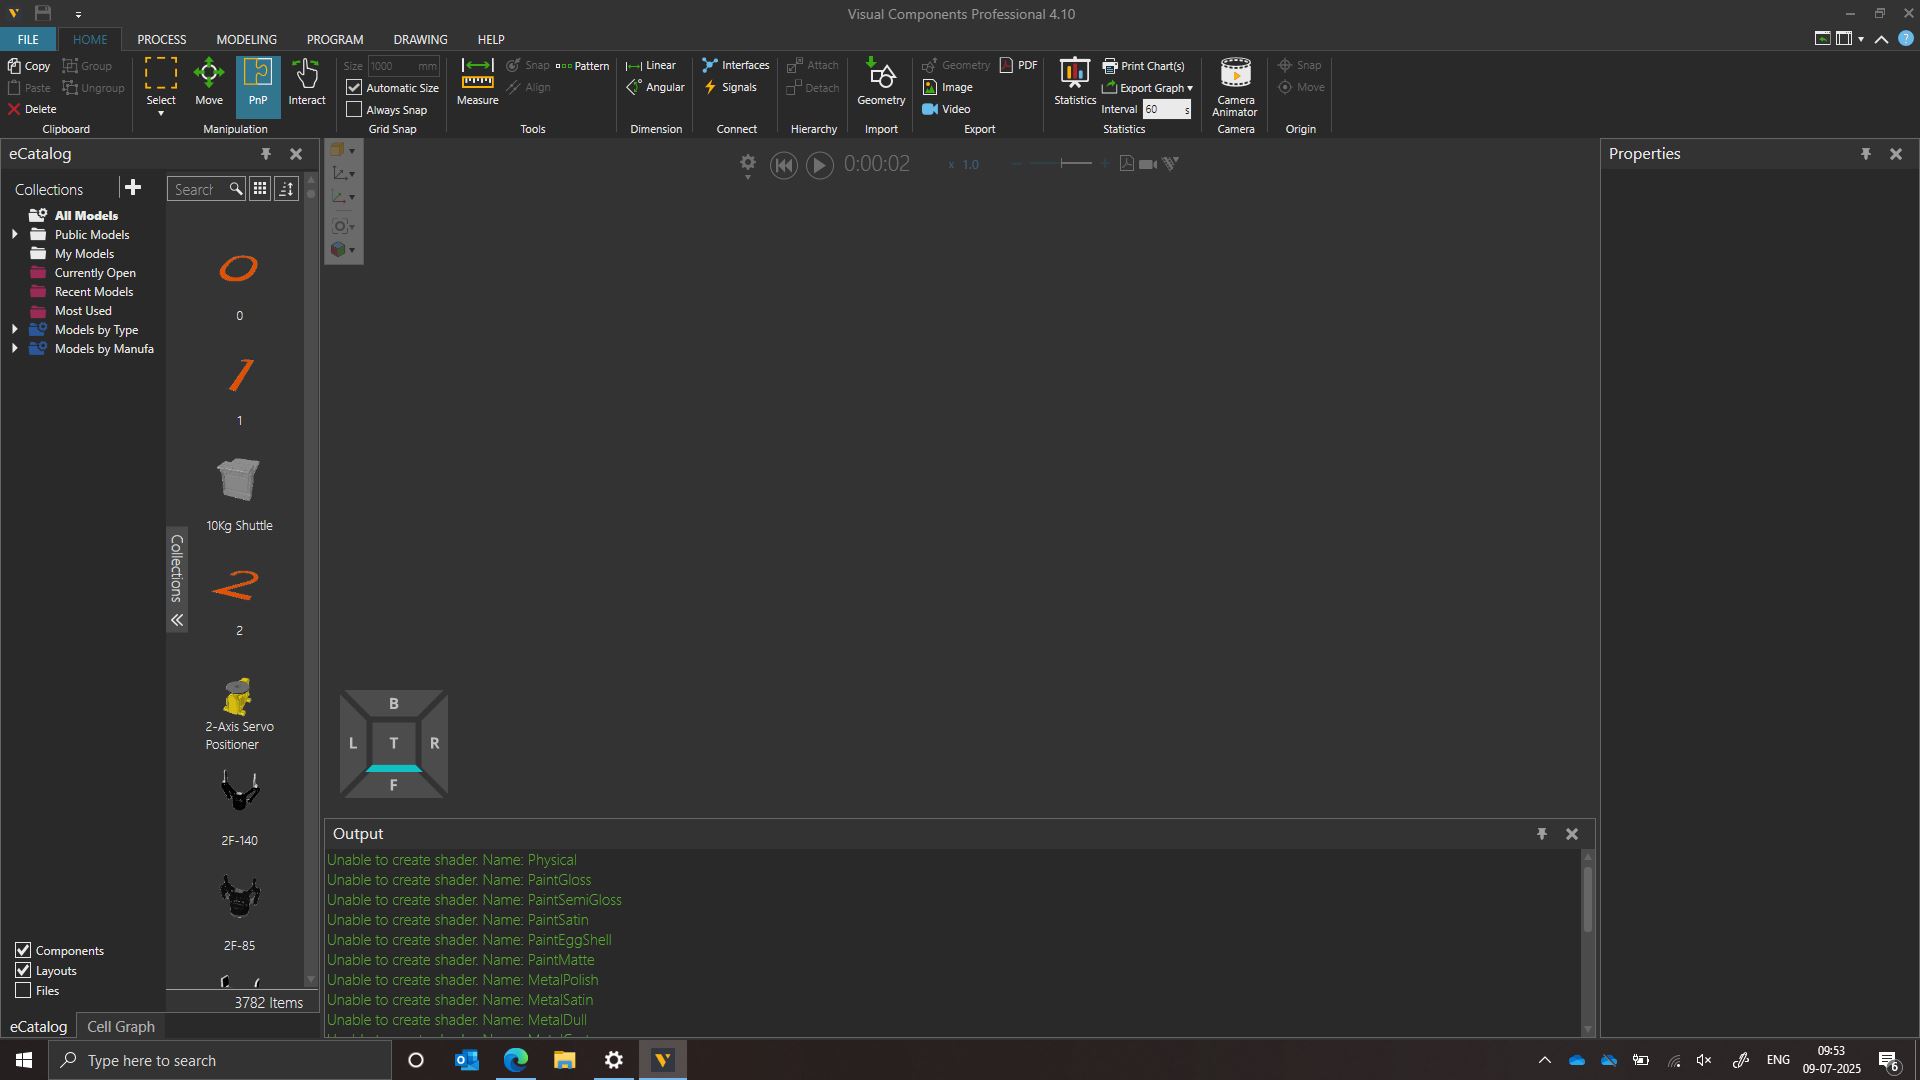Image resolution: width=1920 pixels, height=1080 pixels.
Task: Export an Image
Action: click(x=948, y=87)
